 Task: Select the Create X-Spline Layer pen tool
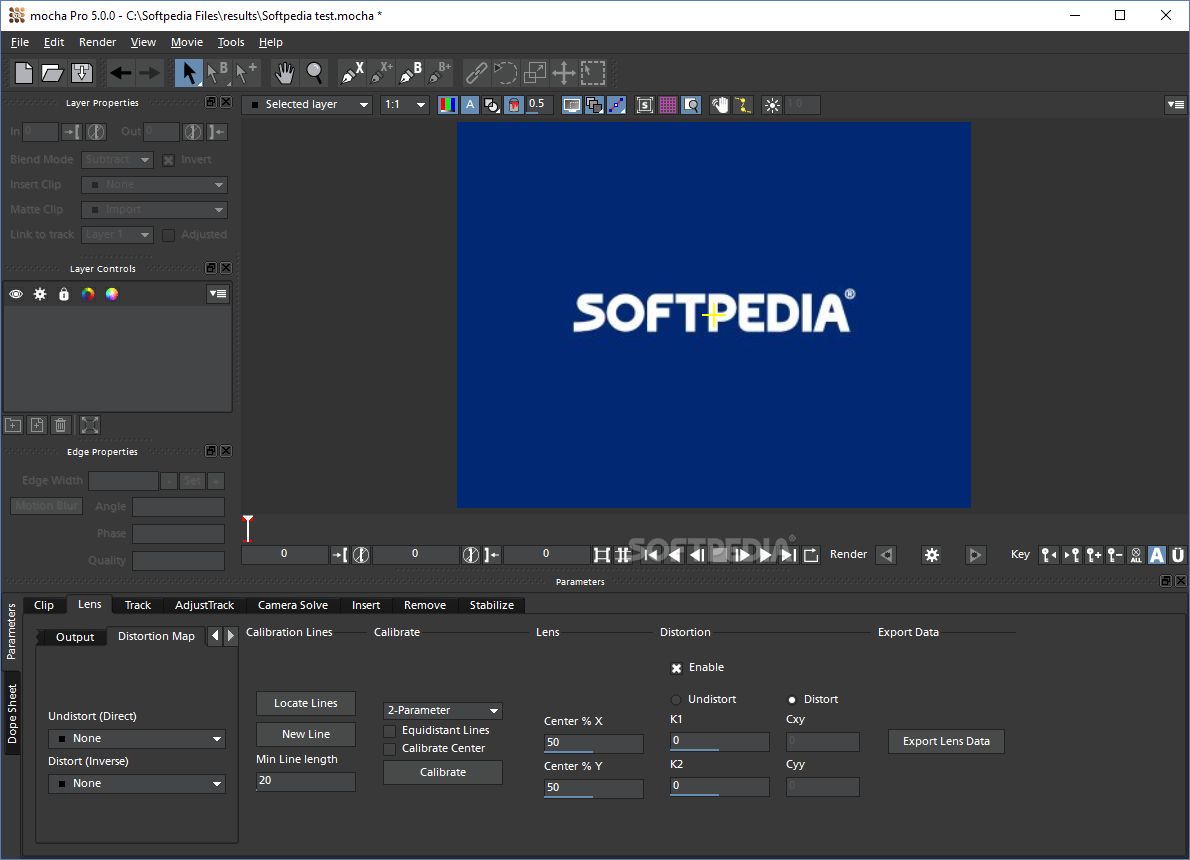coord(352,73)
